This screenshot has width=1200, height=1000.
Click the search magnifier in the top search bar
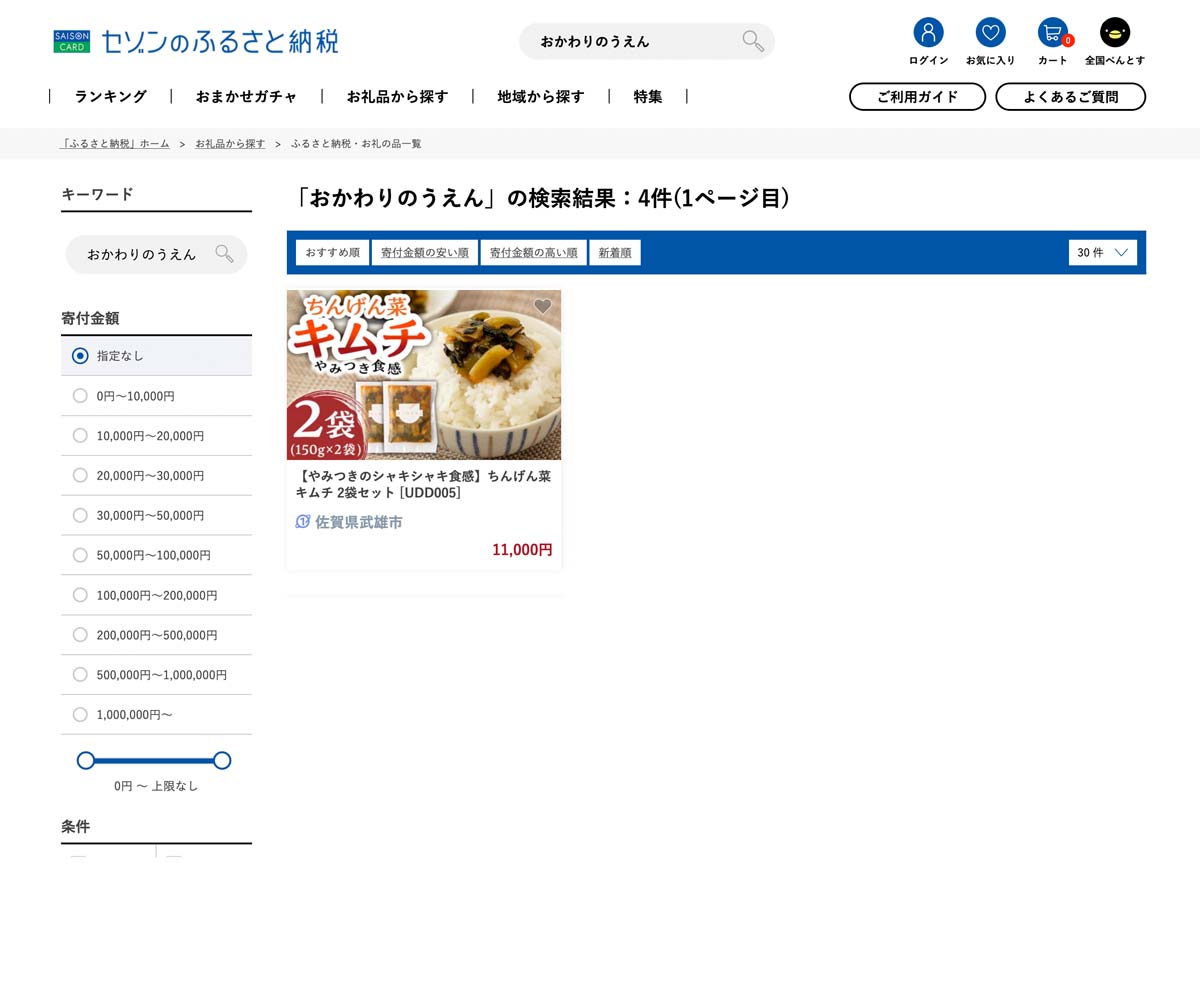752,41
